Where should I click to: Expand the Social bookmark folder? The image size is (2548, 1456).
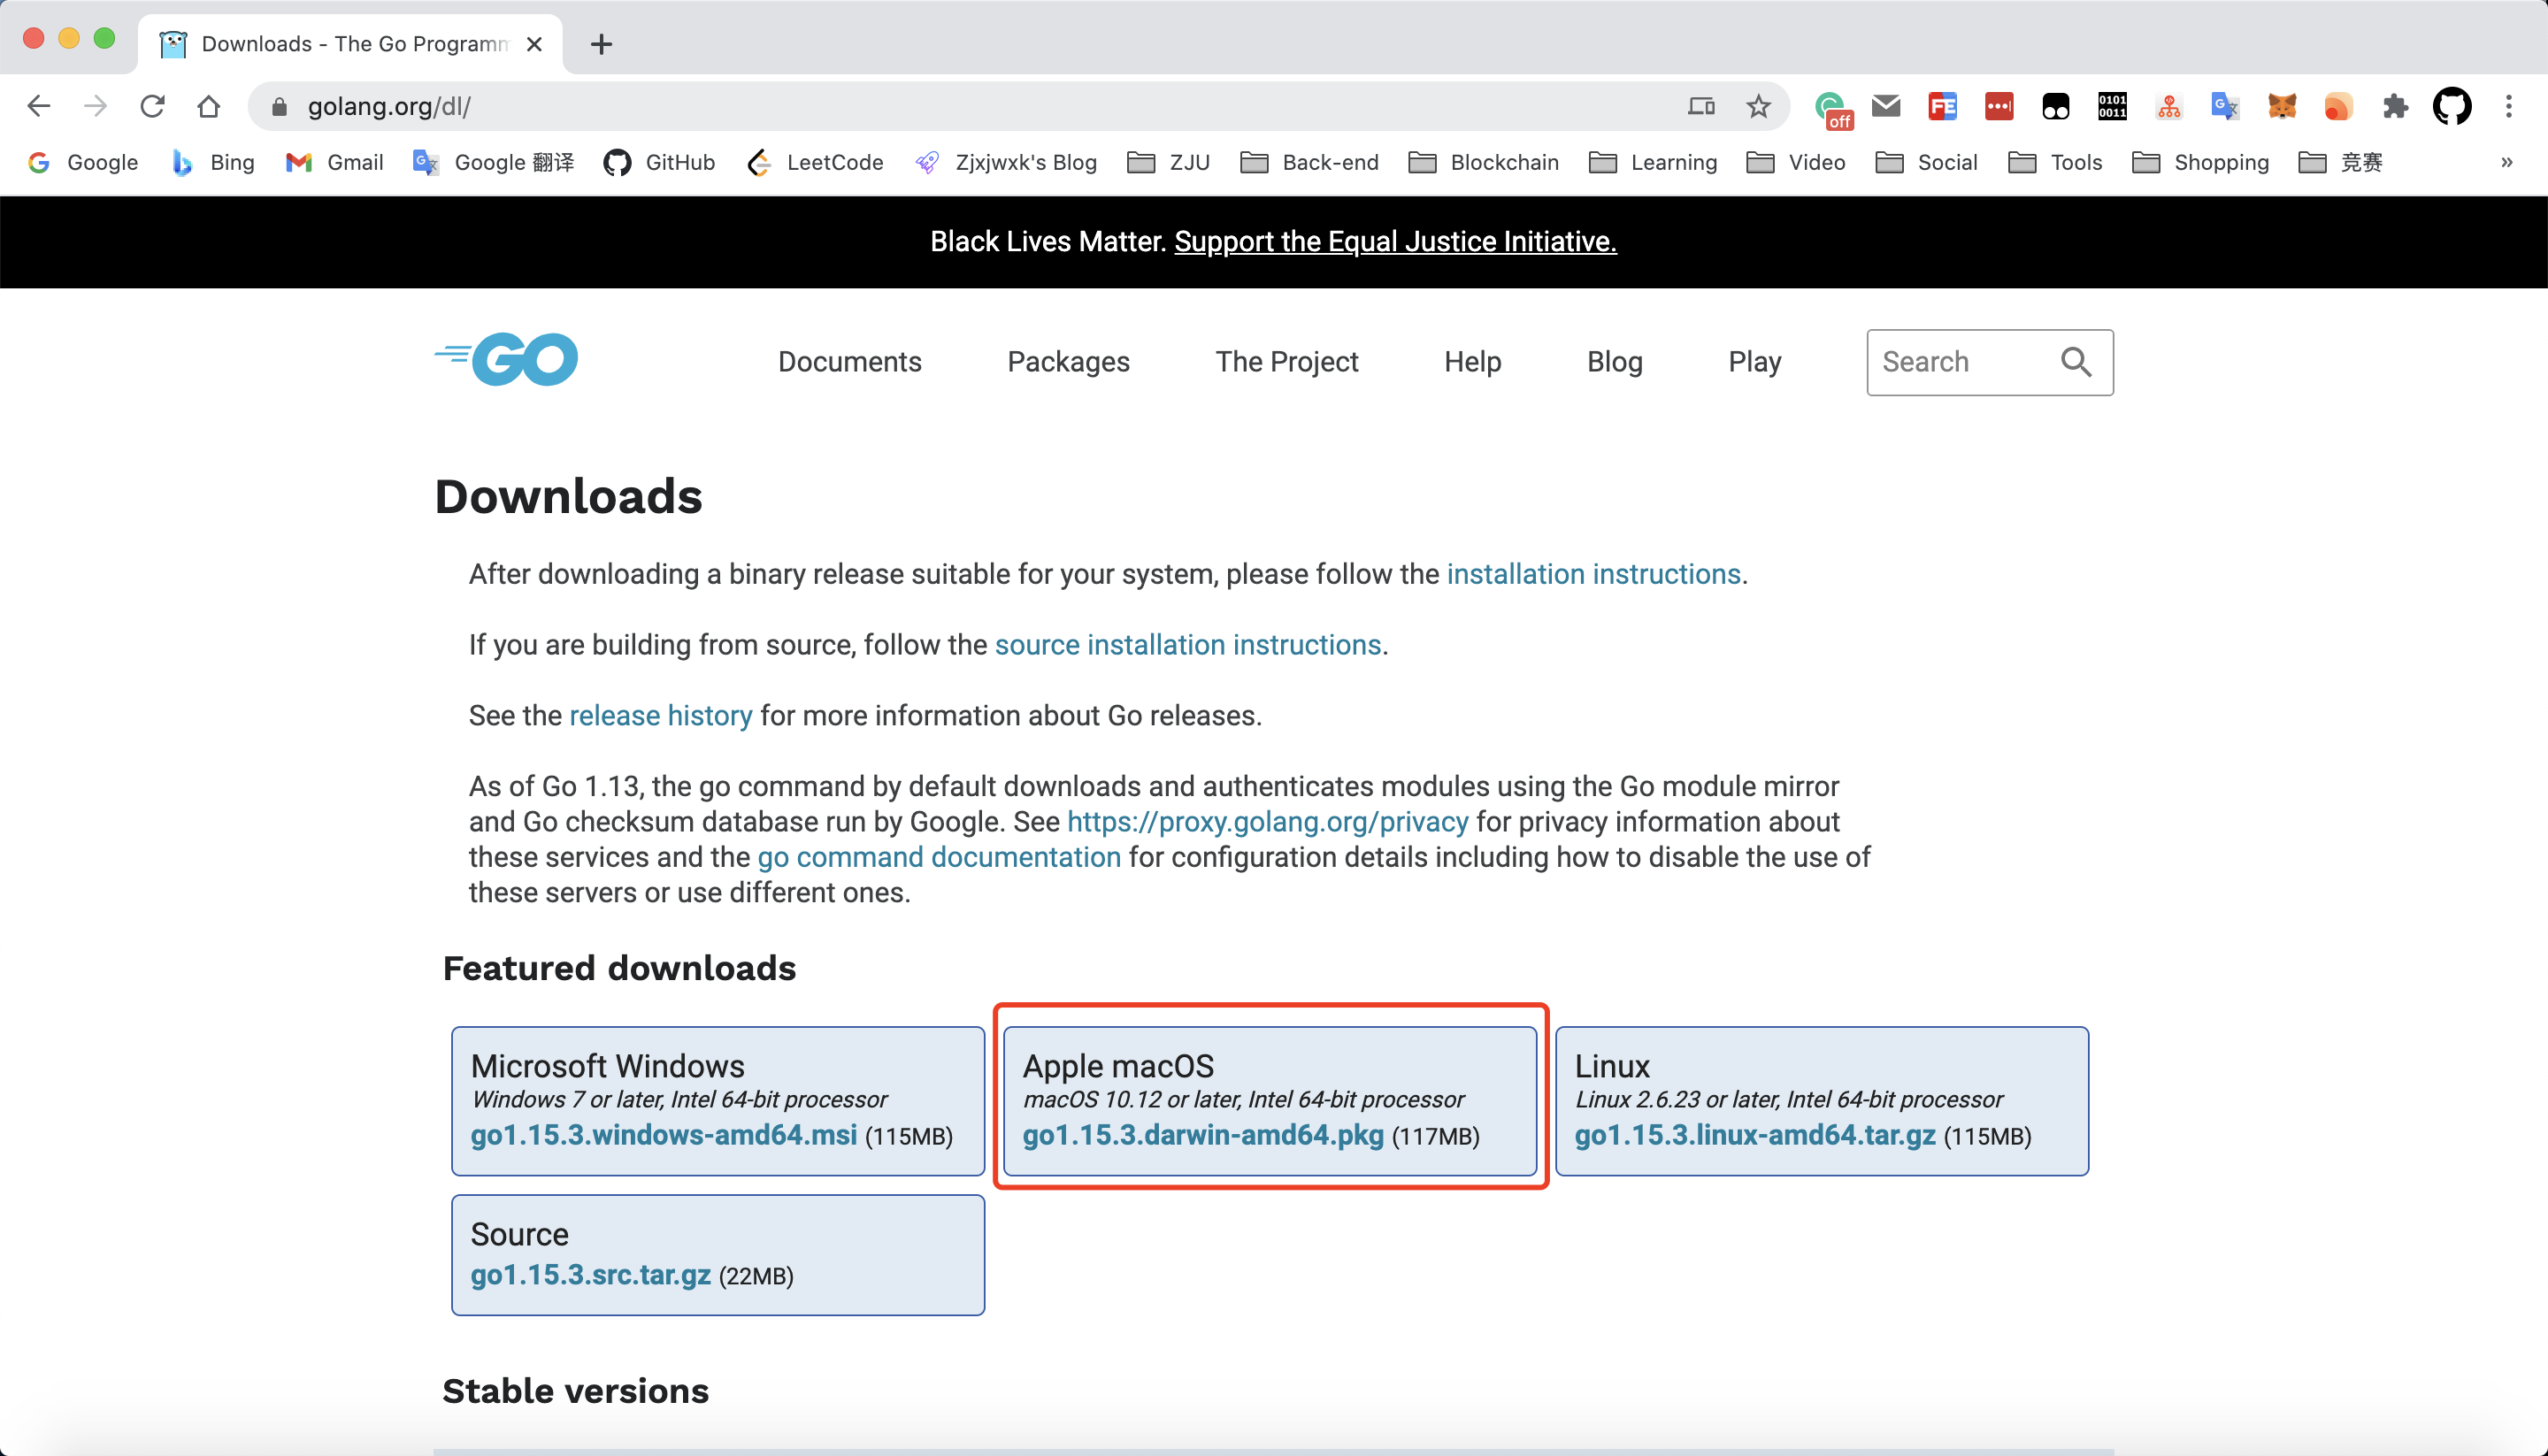point(1927,162)
